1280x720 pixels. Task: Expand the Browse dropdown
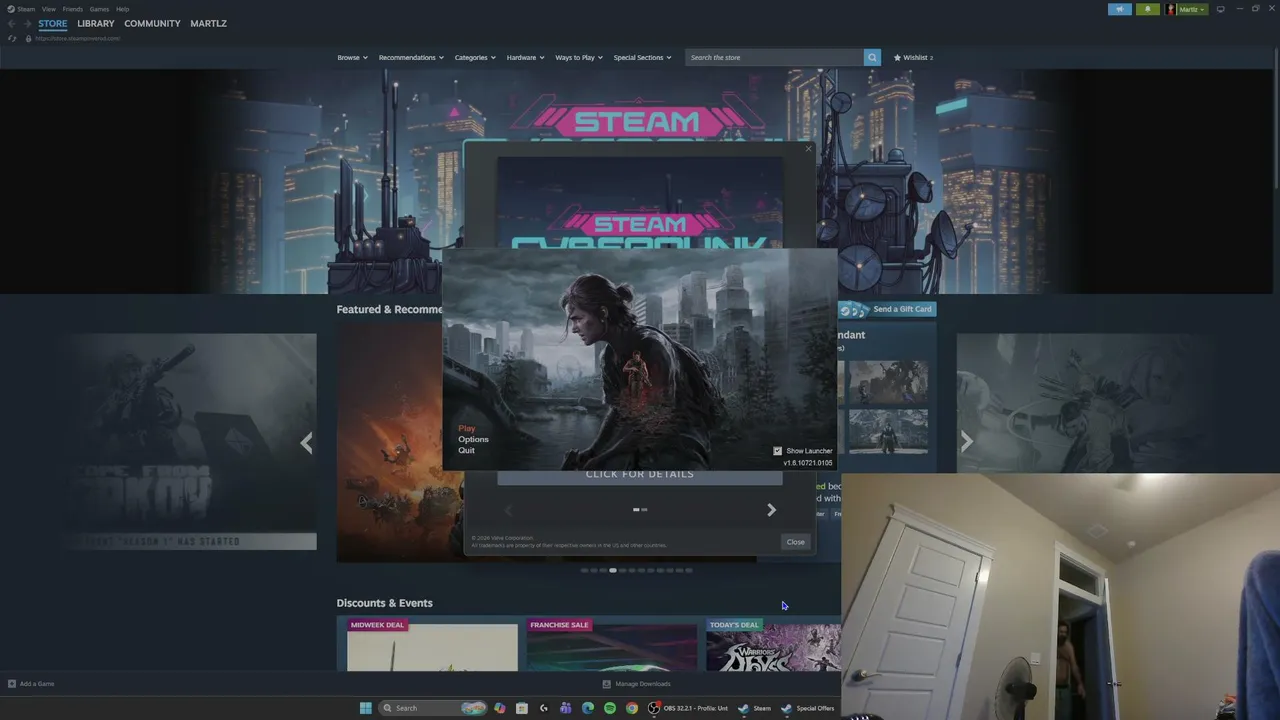point(352,57)
